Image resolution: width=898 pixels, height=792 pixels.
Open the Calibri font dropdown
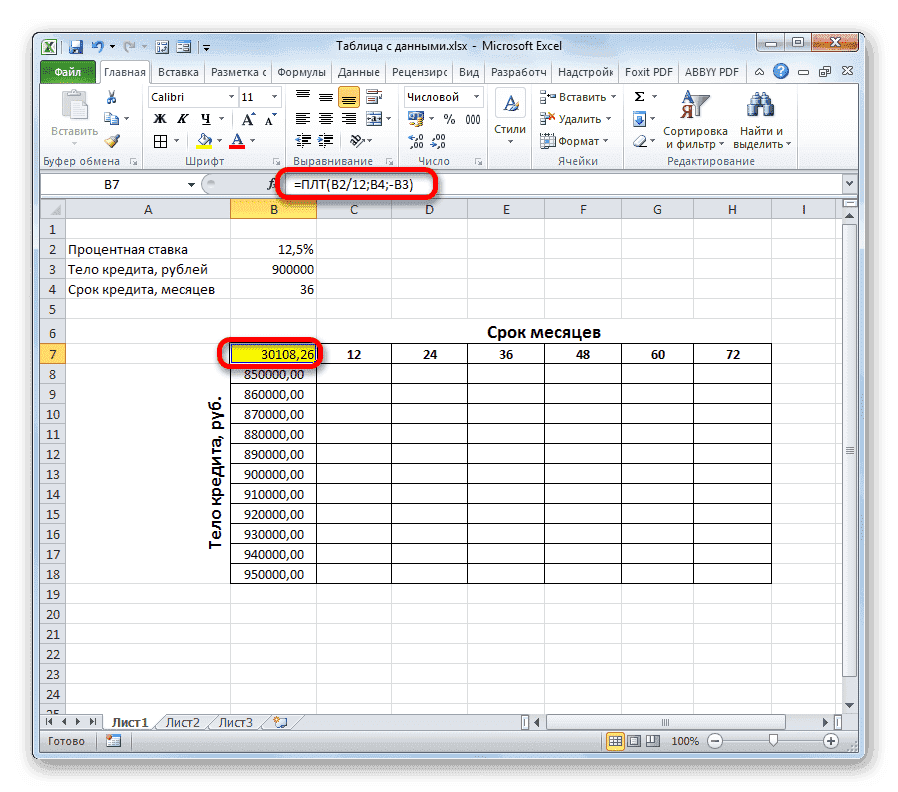tap(229, 96)
